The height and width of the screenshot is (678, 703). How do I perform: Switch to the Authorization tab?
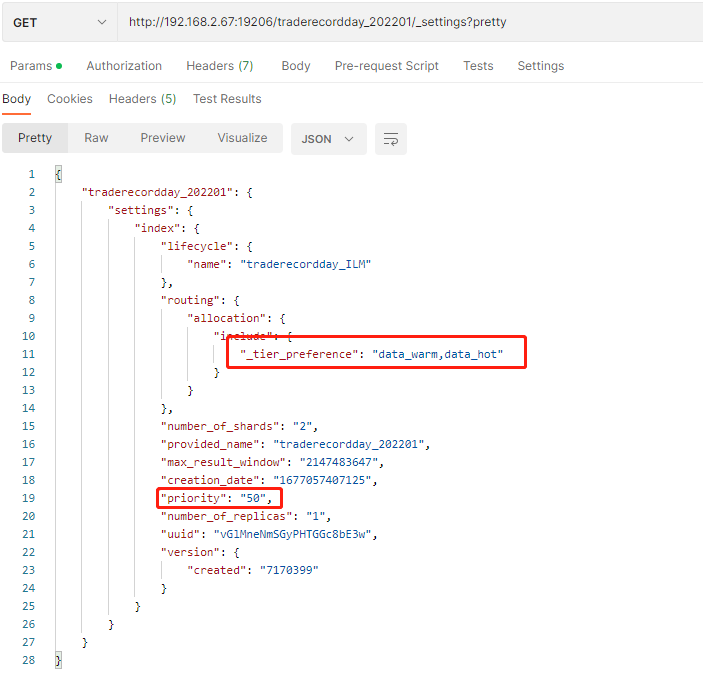[x=124, y=66]
